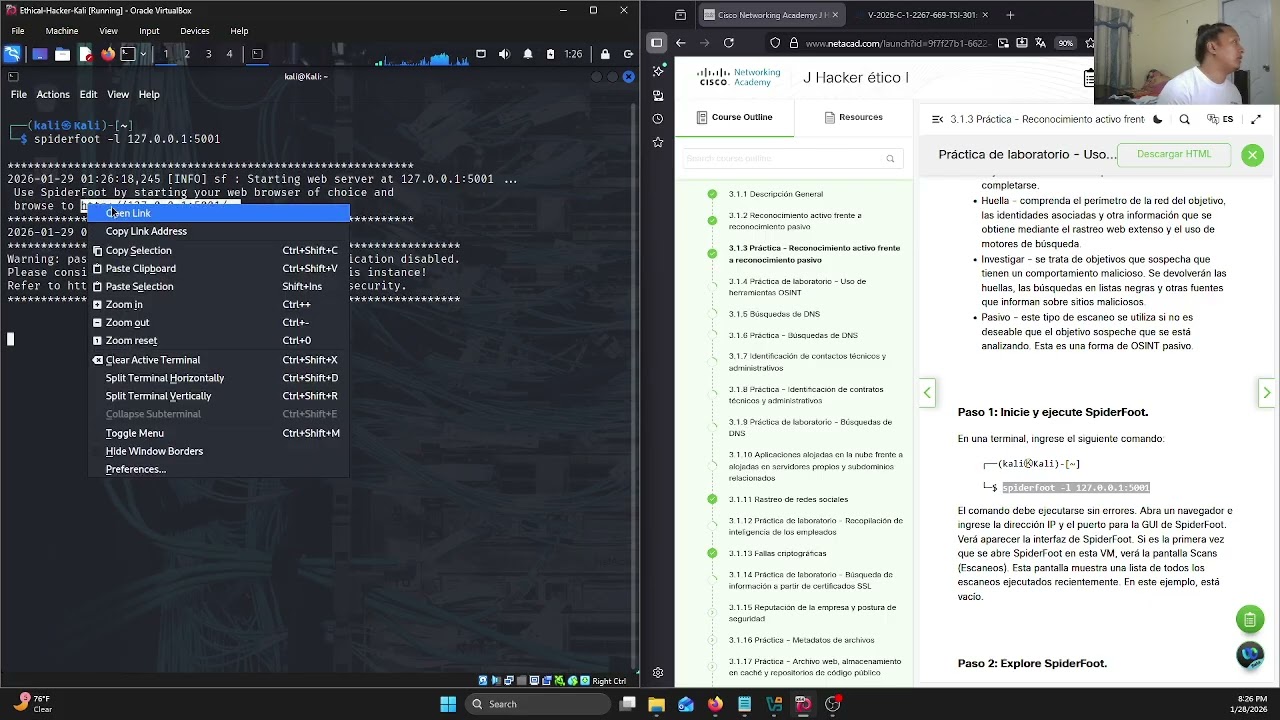
Task: Click Zoom reset in the context menu
Action: coord(219,340)
